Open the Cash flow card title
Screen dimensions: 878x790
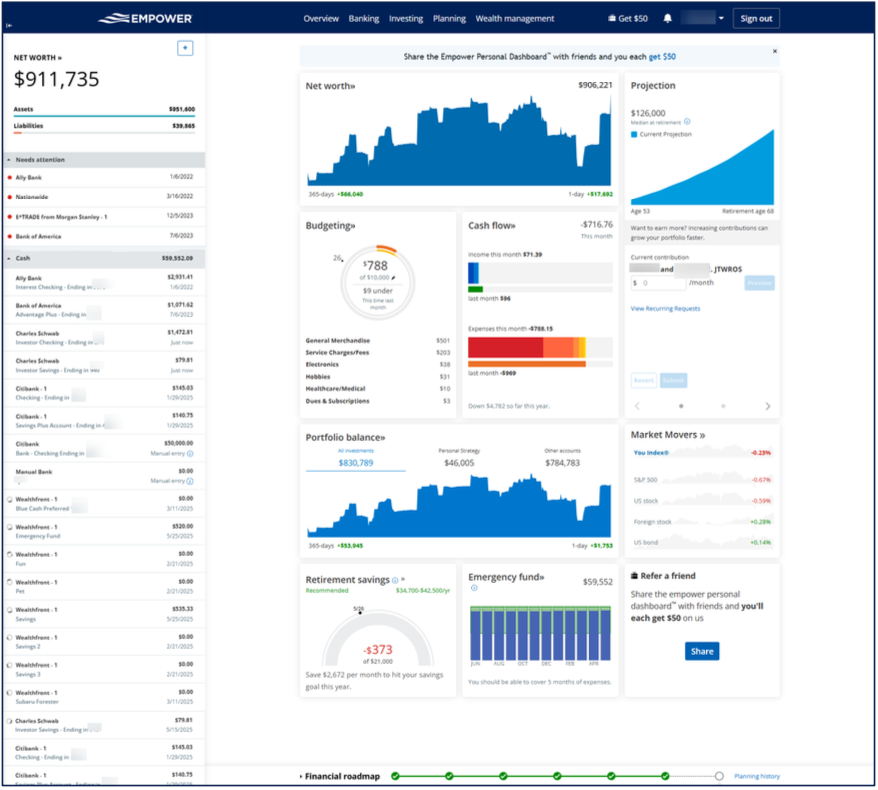[x=492, y=226]
